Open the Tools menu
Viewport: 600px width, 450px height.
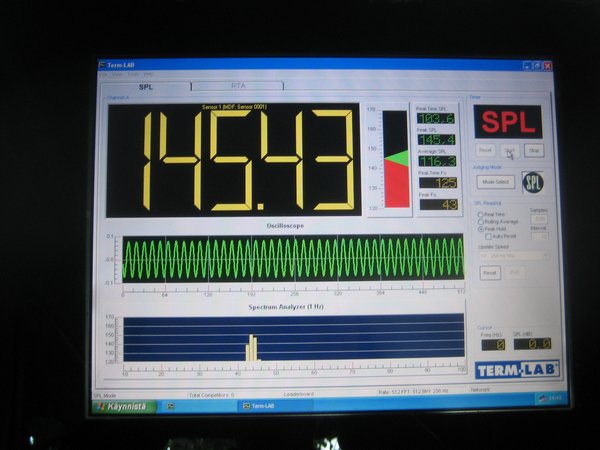point(133,74)
